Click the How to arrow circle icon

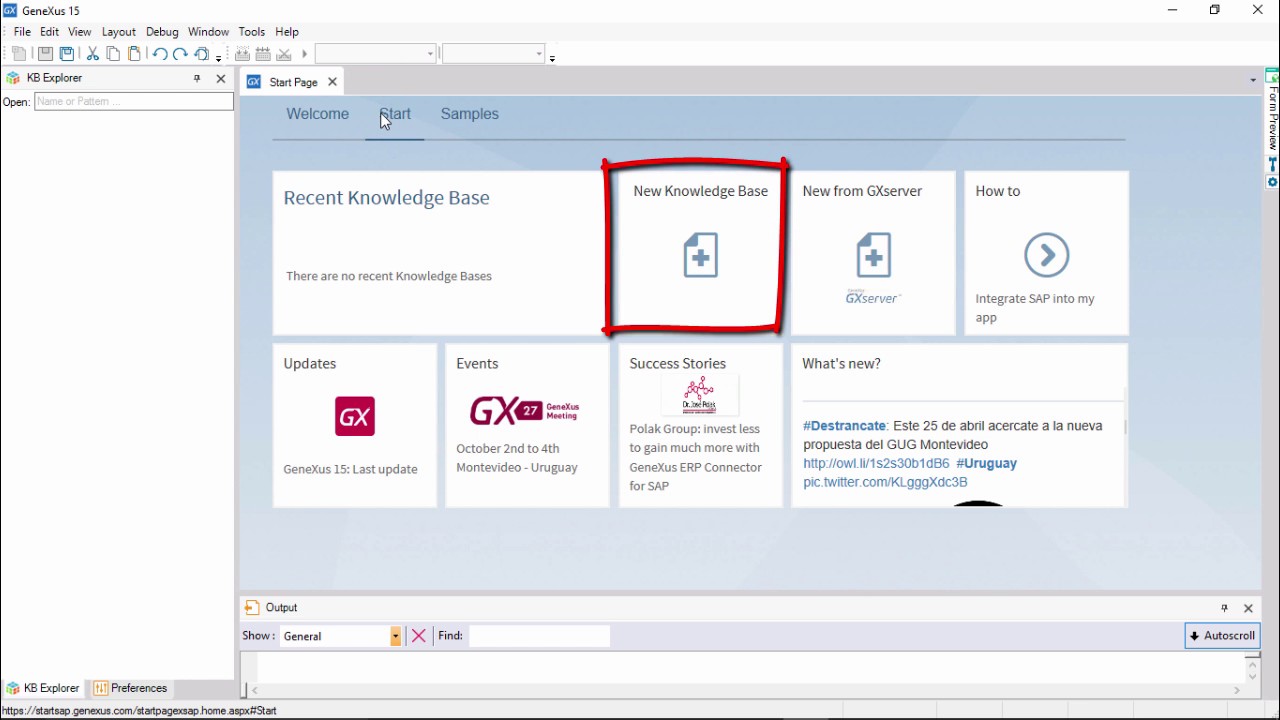click(x=1047, y=255)
